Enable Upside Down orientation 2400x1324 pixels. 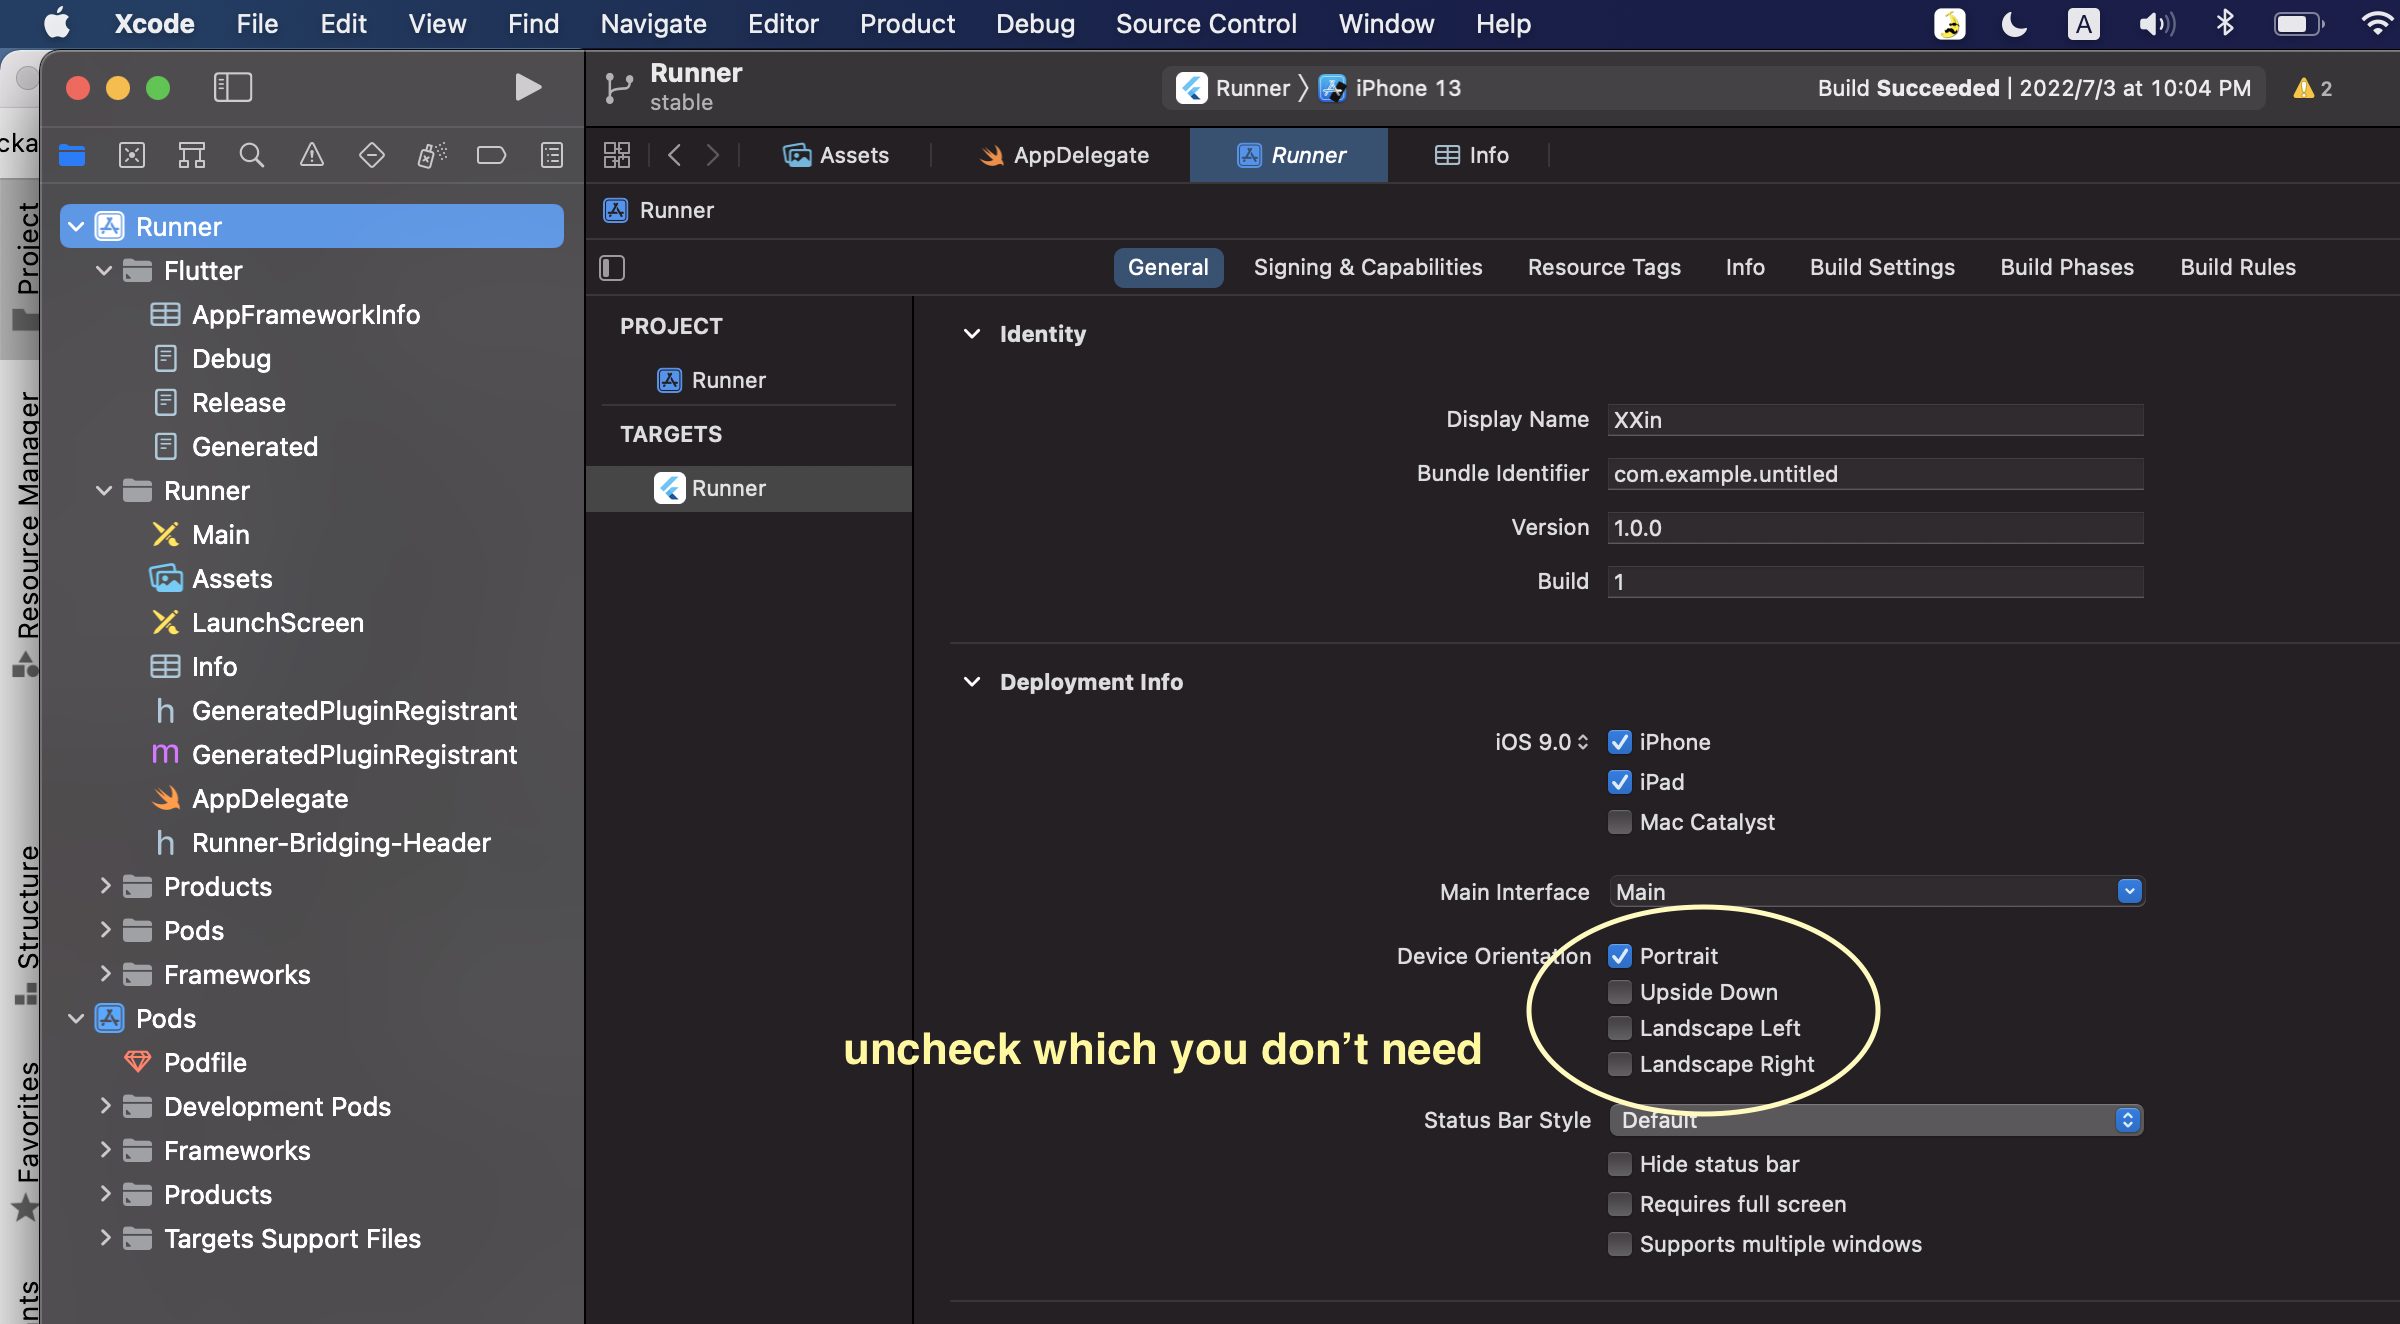[1620, 992]
